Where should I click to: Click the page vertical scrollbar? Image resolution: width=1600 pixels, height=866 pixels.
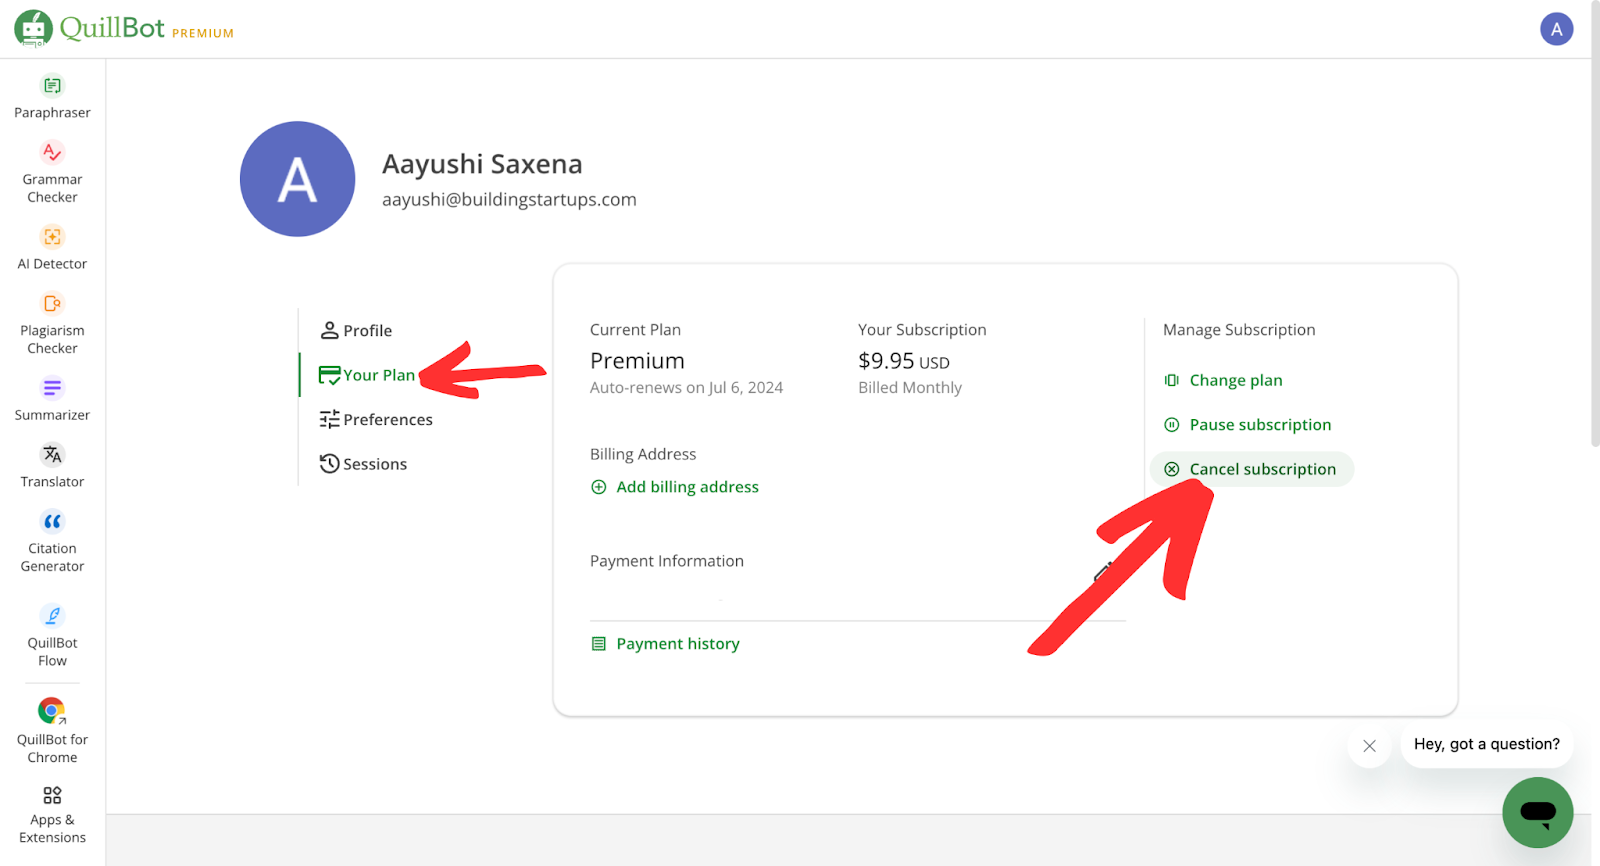coord(1595,224)
